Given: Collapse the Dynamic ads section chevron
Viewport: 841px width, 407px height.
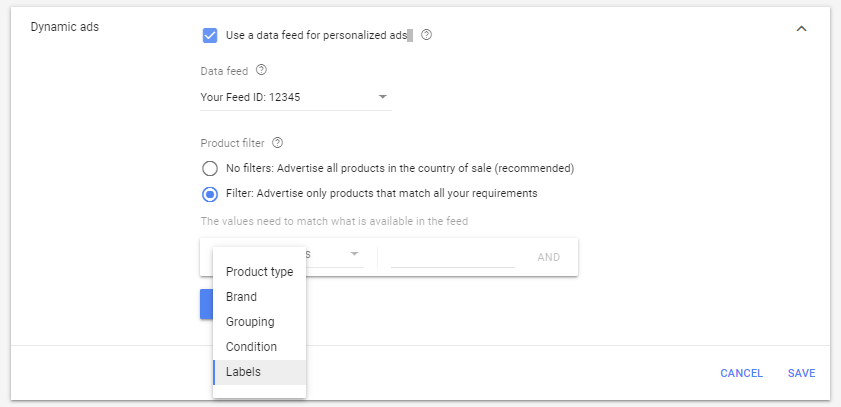Looking at the screenshot, I should click(x=801, y=29).
